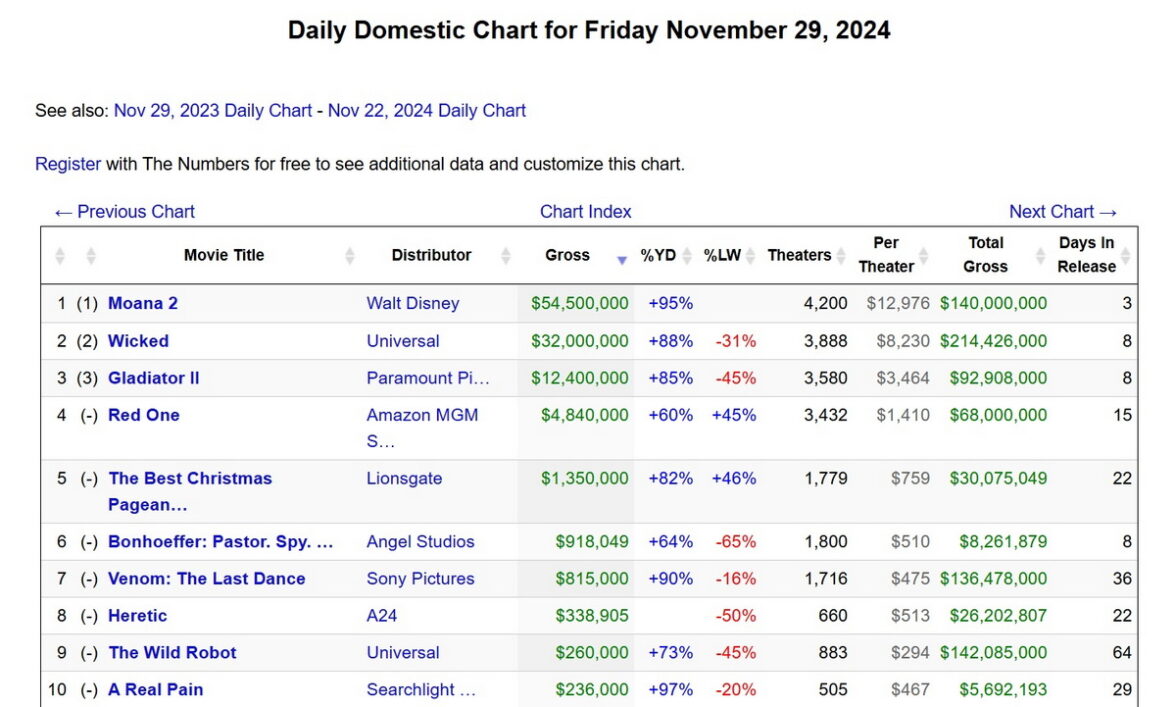Open the A24 distributor page
1176x707 pixels.
point(382,616)
